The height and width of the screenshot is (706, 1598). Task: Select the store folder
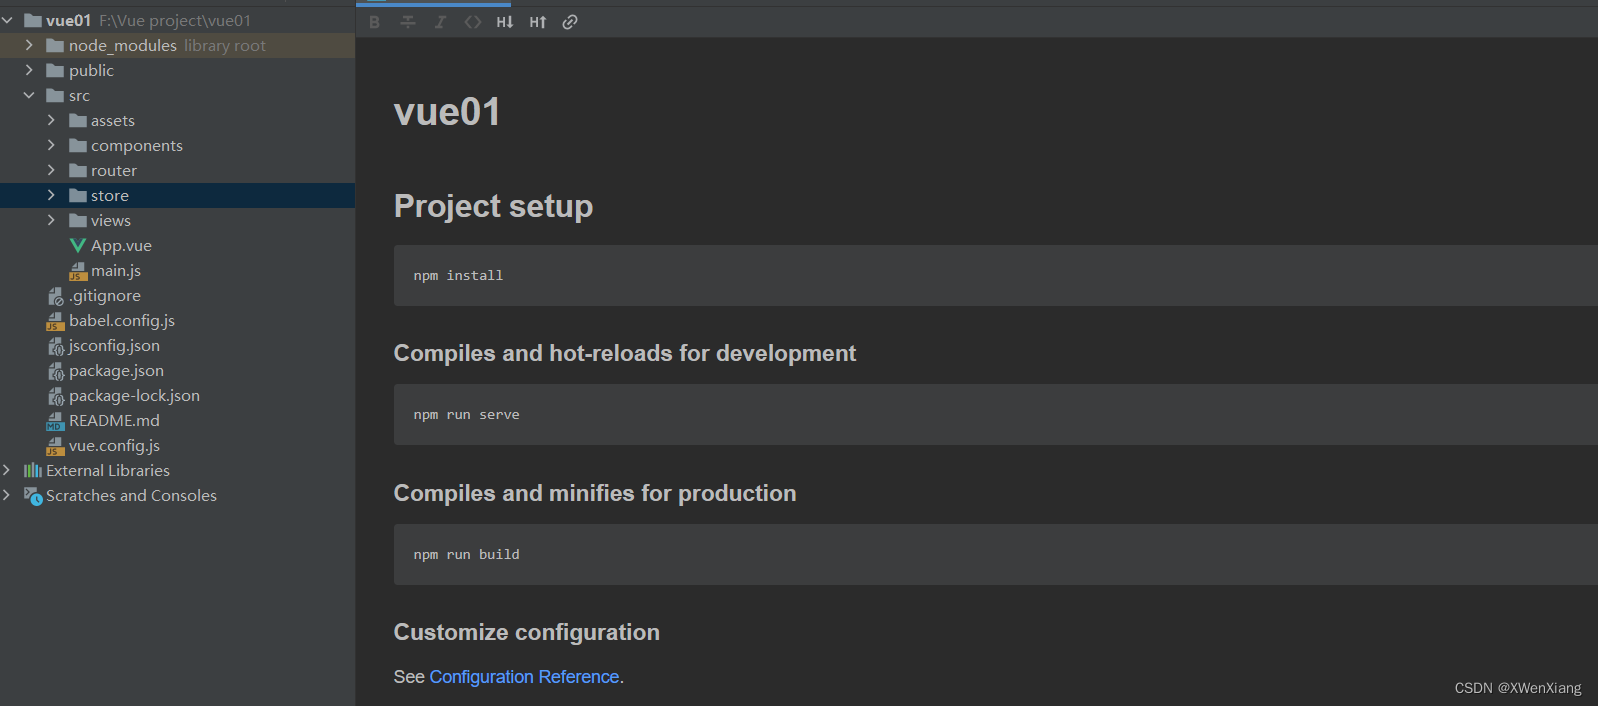(x=109, y=196)
